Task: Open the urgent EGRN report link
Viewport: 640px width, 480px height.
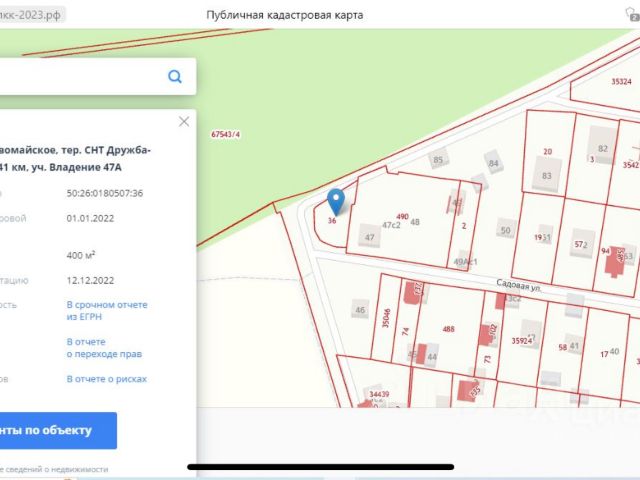Action: click(x=107, y=311)
